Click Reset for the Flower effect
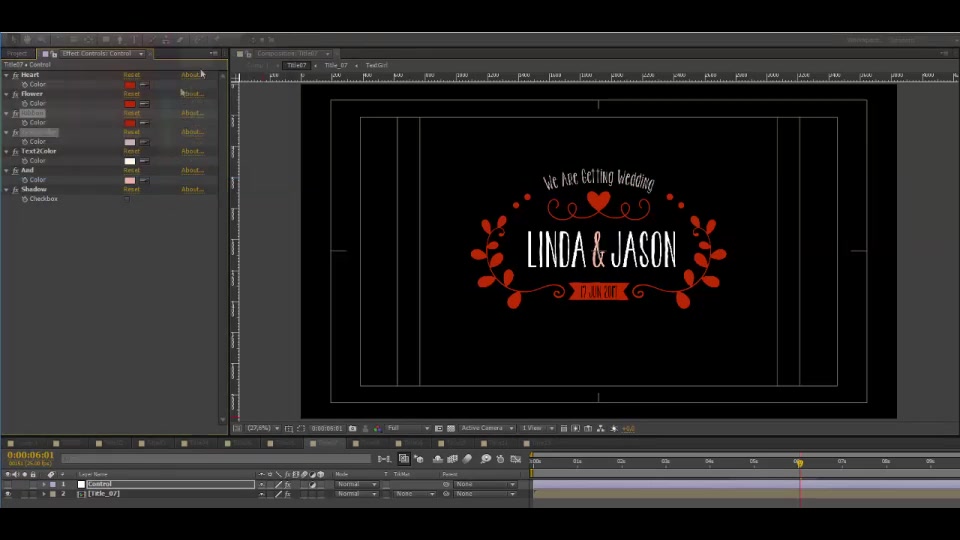The image size is (960, 540). click(x=132, y=94)
